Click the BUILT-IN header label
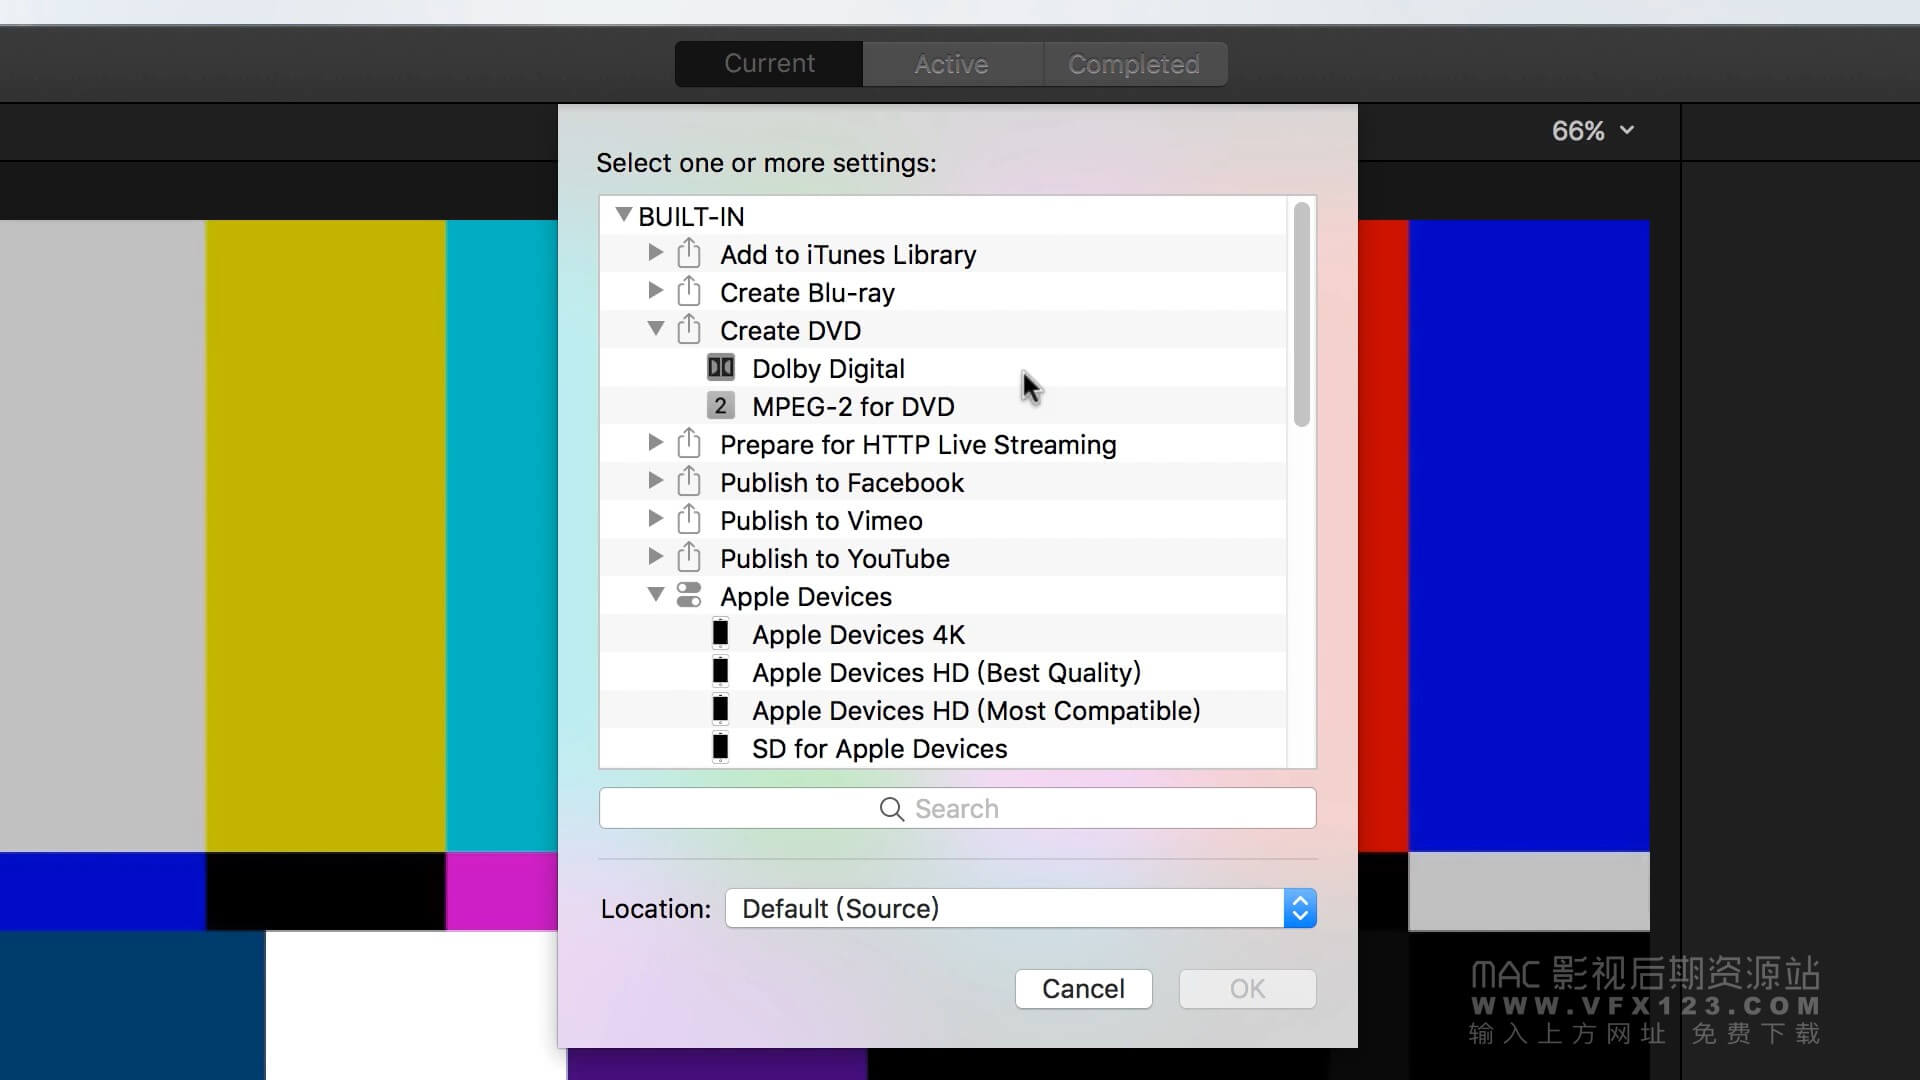 [x=691, y=217]
